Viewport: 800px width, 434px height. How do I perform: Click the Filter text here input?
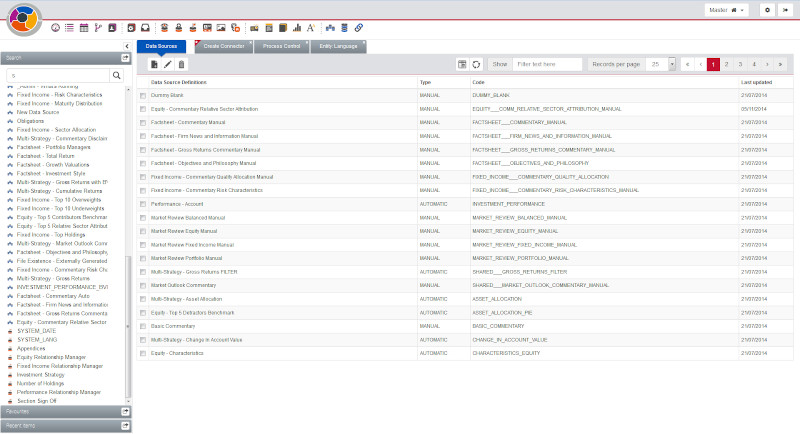tap(547, 64)
